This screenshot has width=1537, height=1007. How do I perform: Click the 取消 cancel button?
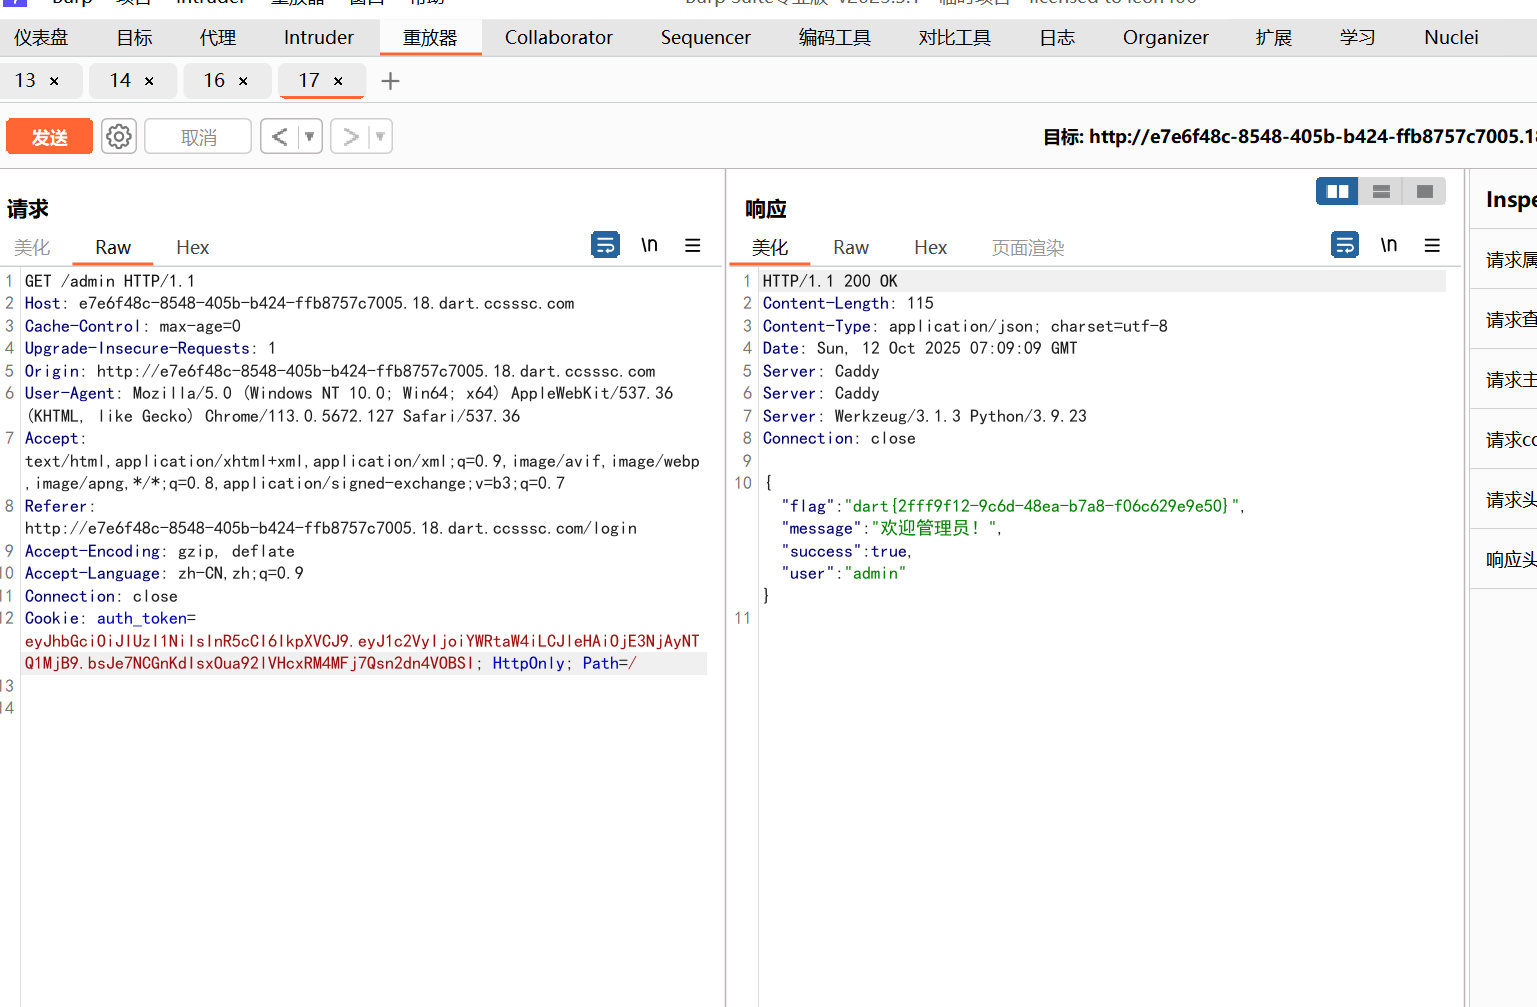pos(198,136)
